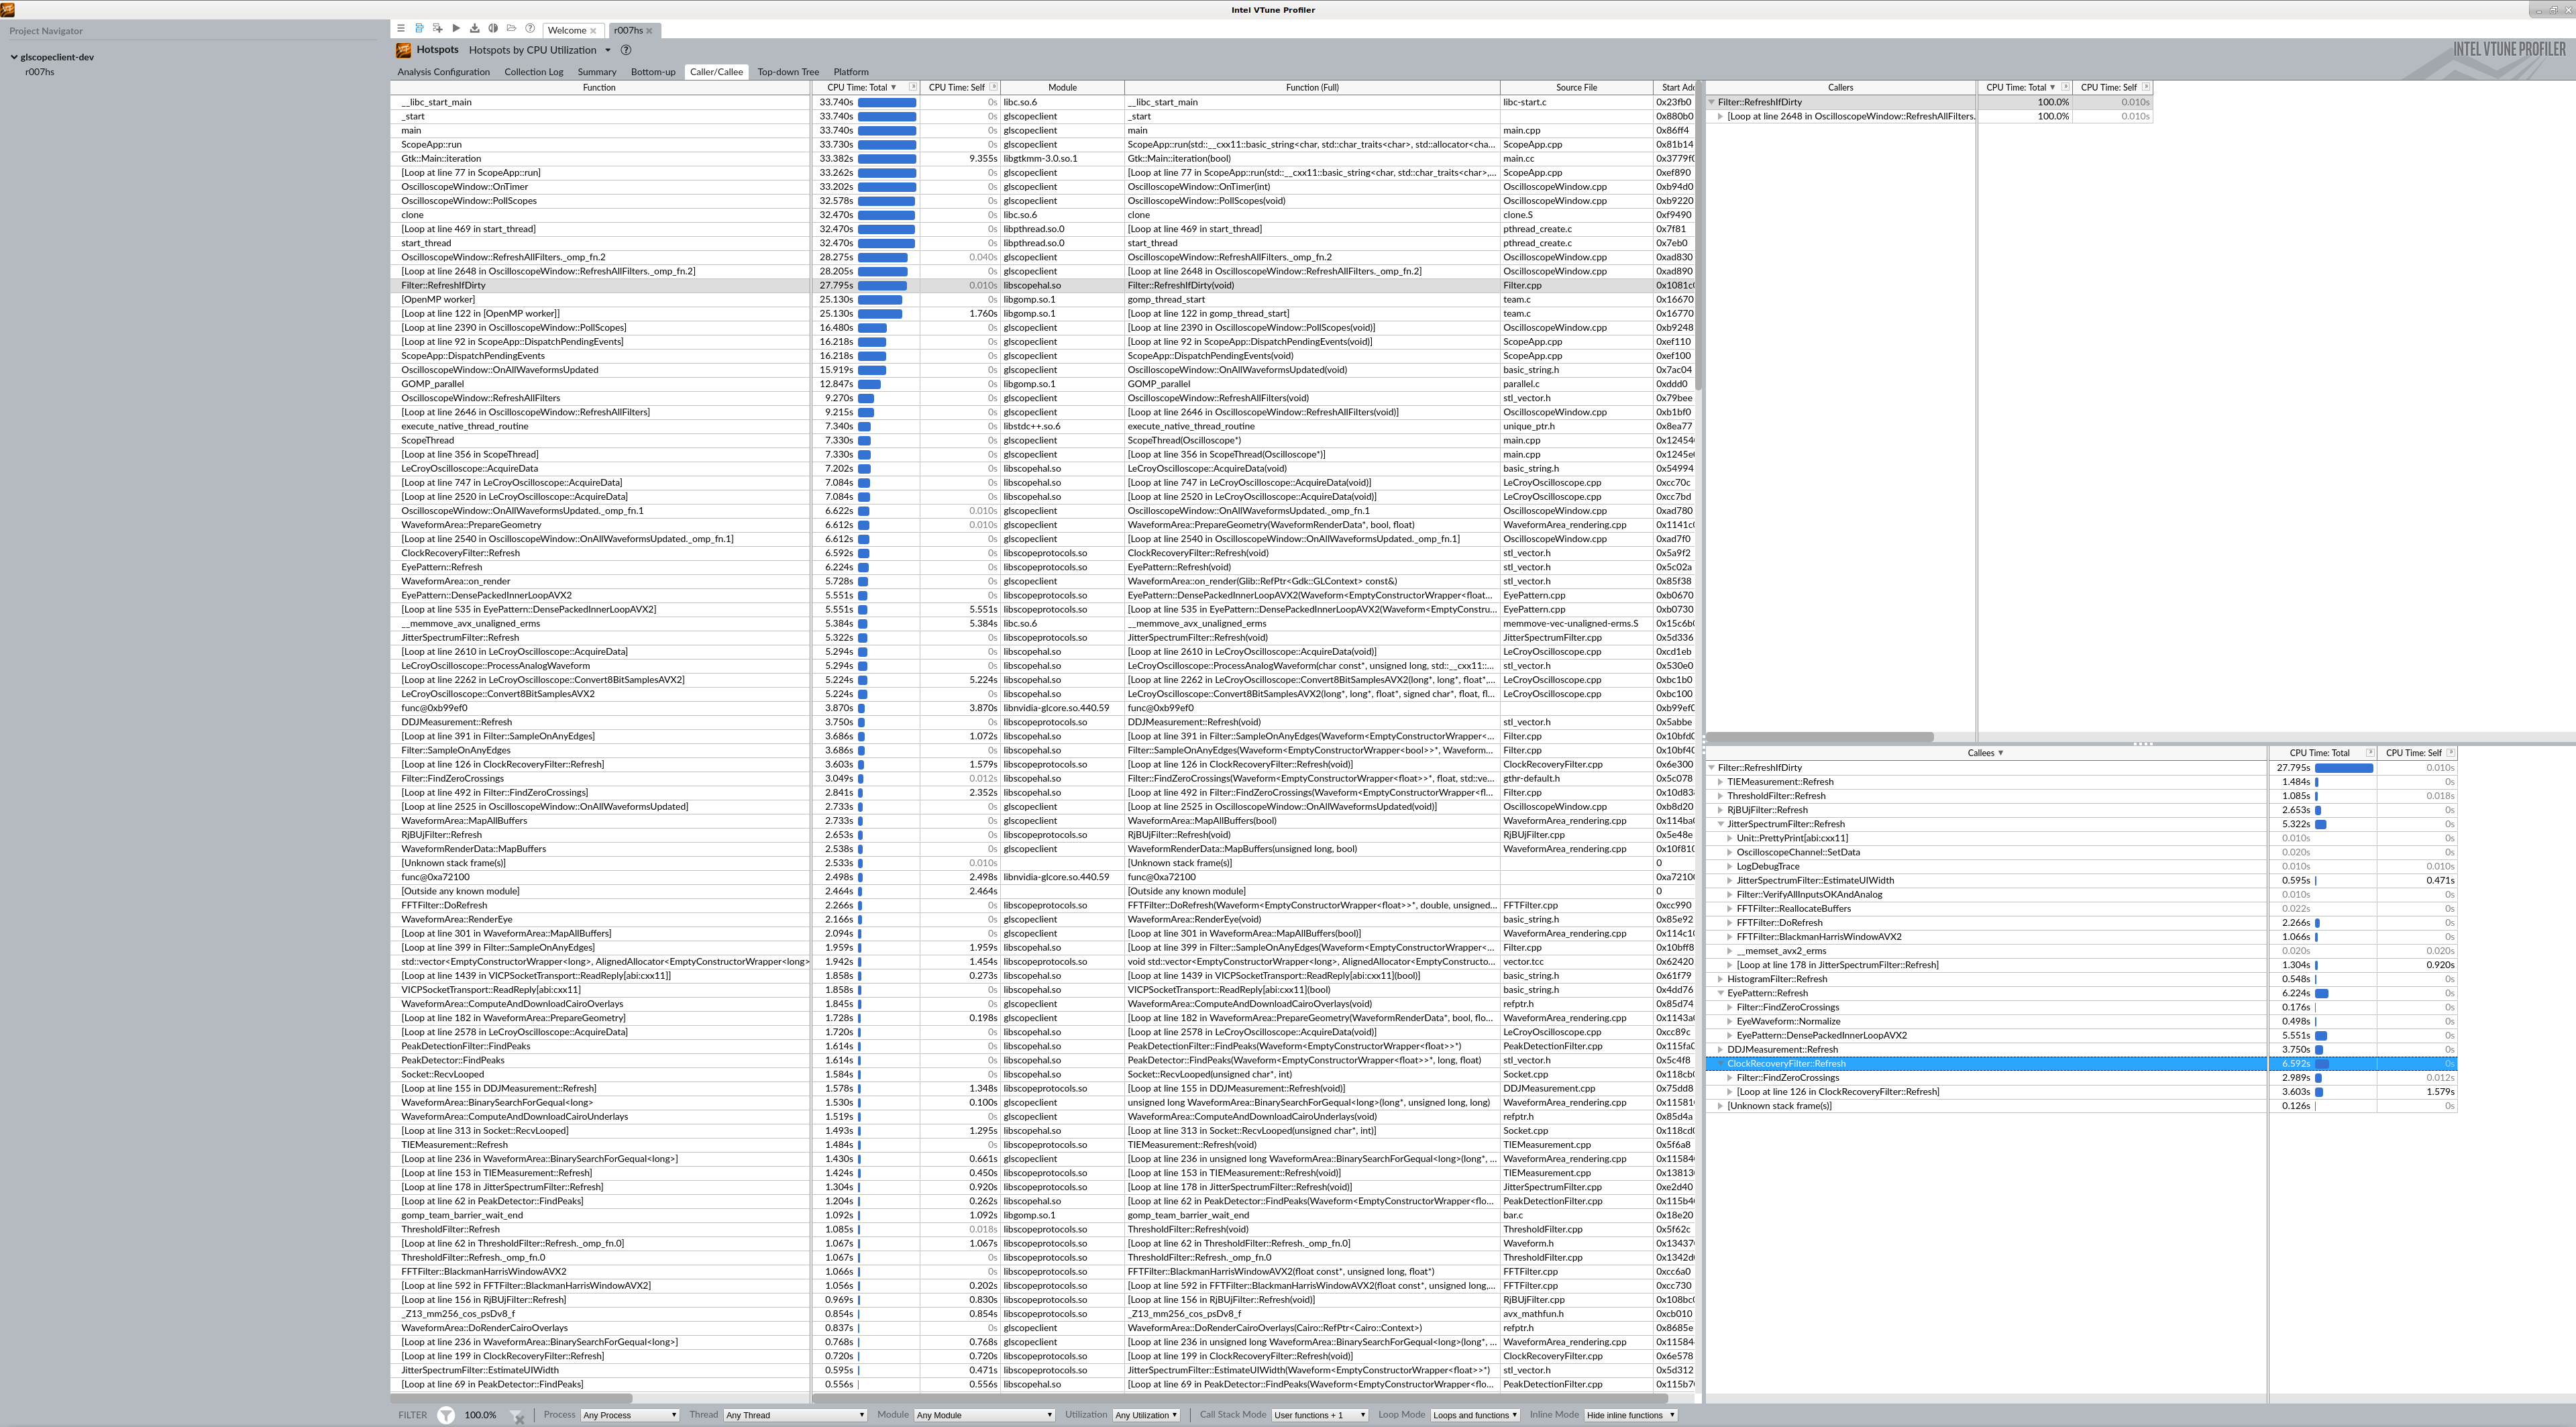Sort by the Function (Full) column header
The width and height of the screenshot is (2576, 1427).
coord(1312,87)
